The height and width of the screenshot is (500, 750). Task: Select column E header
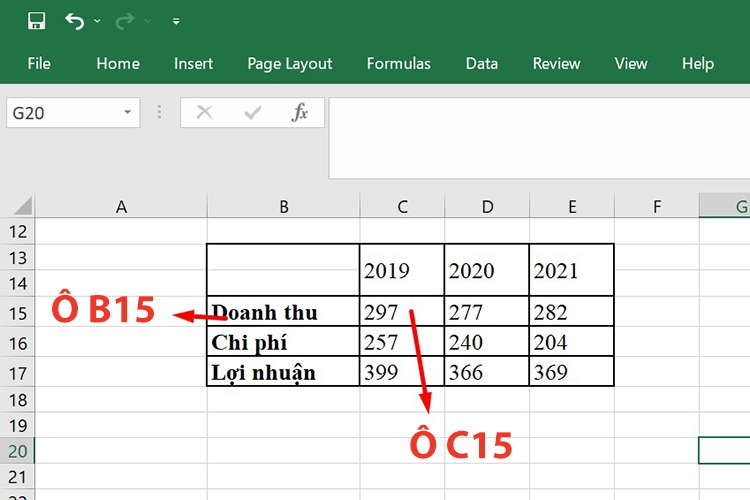[572, 206]
